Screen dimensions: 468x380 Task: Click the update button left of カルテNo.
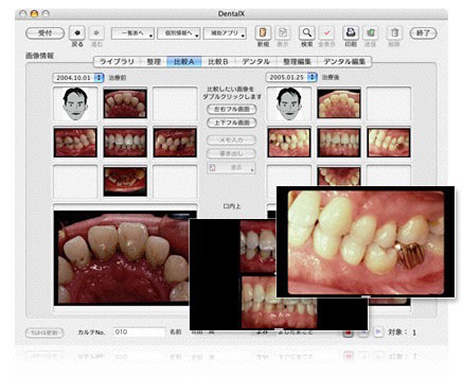pyautogui.click(x=45, y=333)
